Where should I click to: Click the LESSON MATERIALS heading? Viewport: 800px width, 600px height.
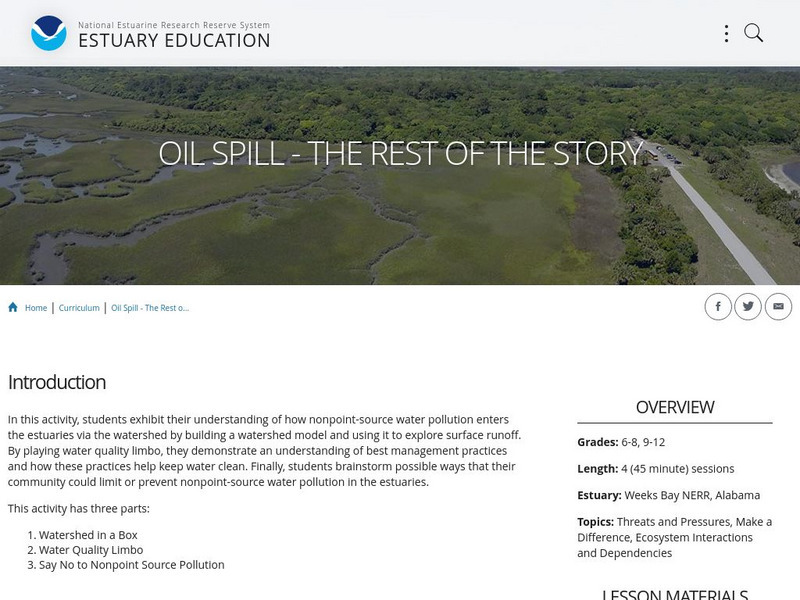pyautogui.click(x=675, y=594)
